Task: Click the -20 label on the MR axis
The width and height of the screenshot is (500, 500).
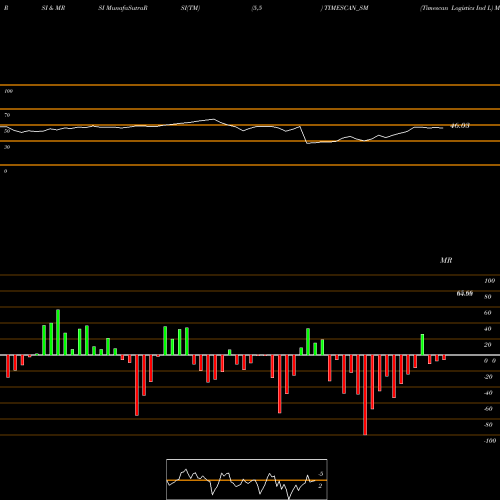Action: 488,377
